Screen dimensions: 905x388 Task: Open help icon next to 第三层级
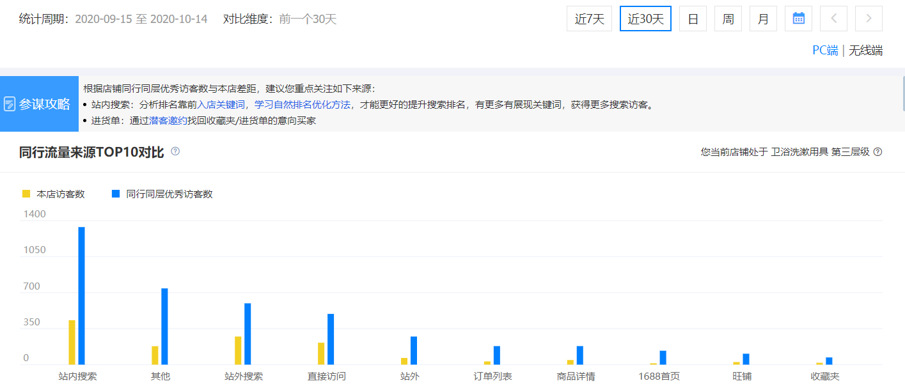(x=877, y=152)
